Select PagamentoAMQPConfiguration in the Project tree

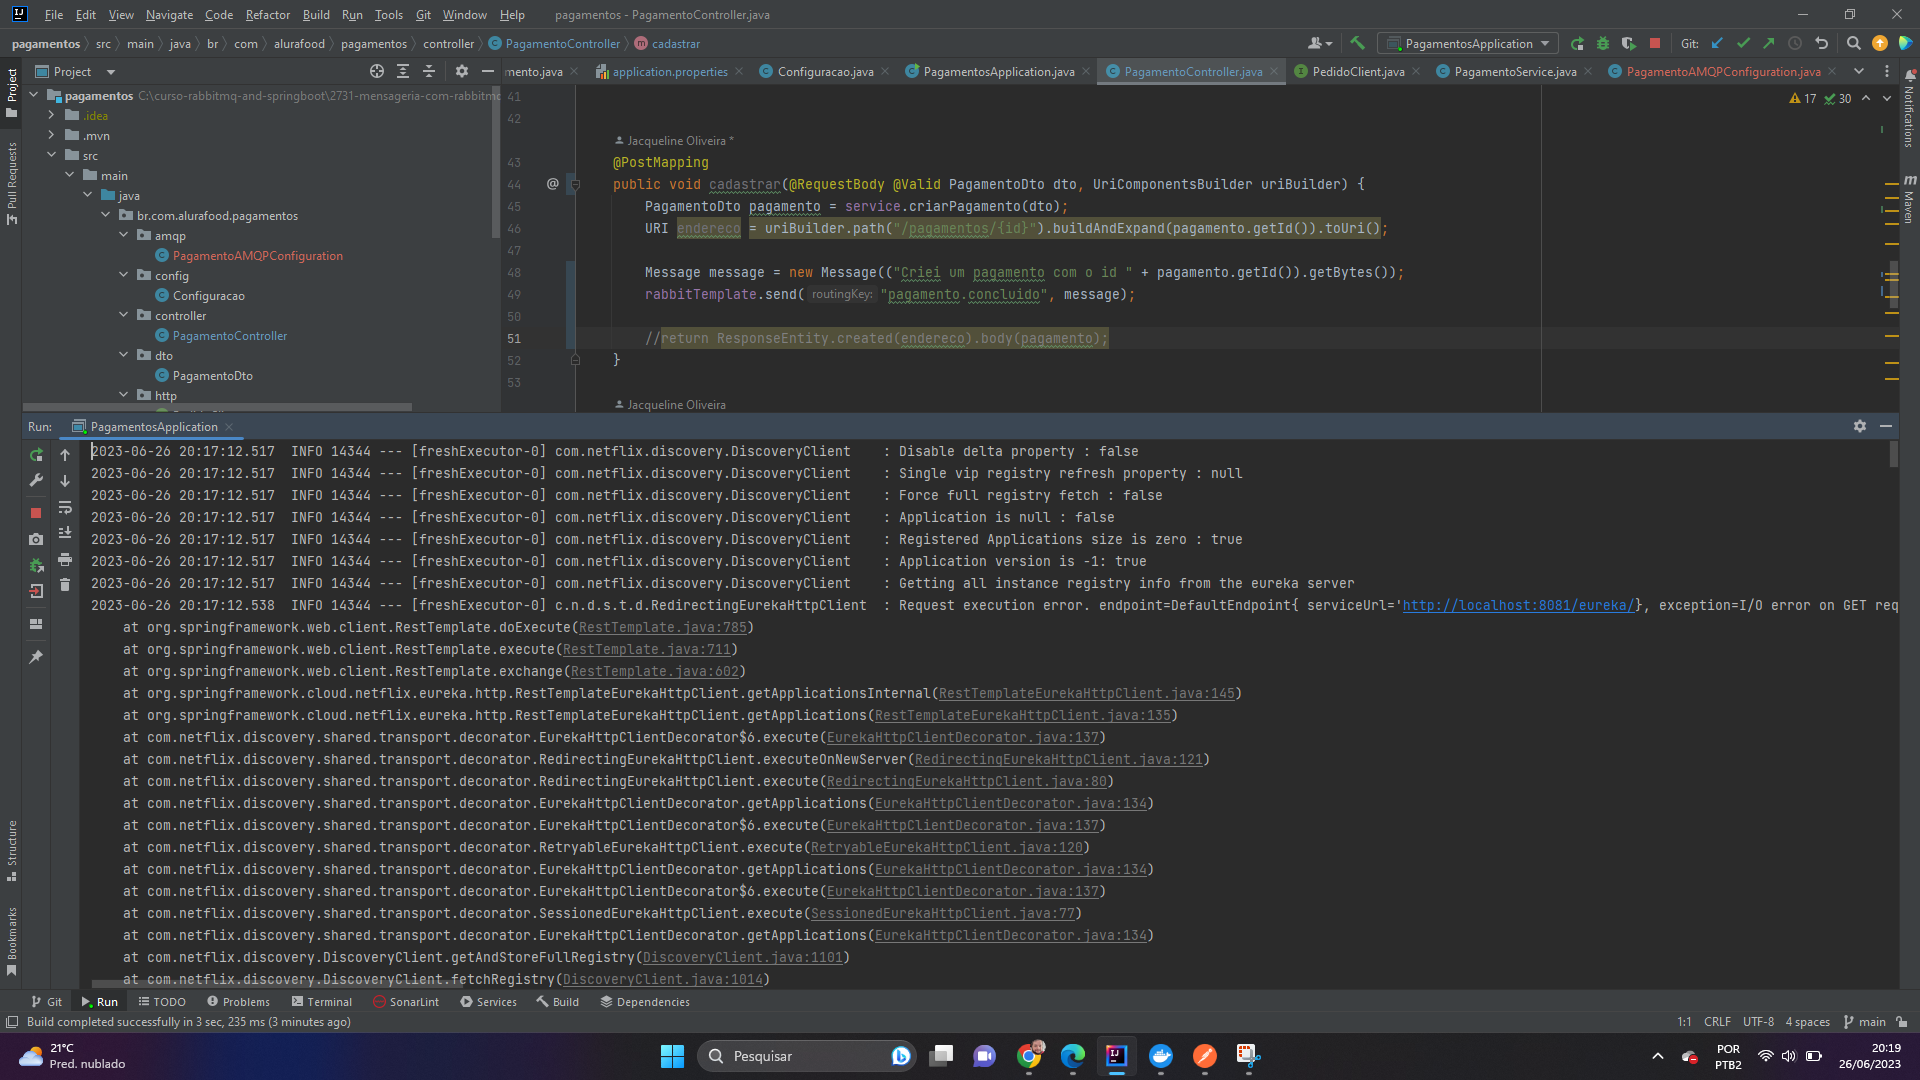point(257,256)
